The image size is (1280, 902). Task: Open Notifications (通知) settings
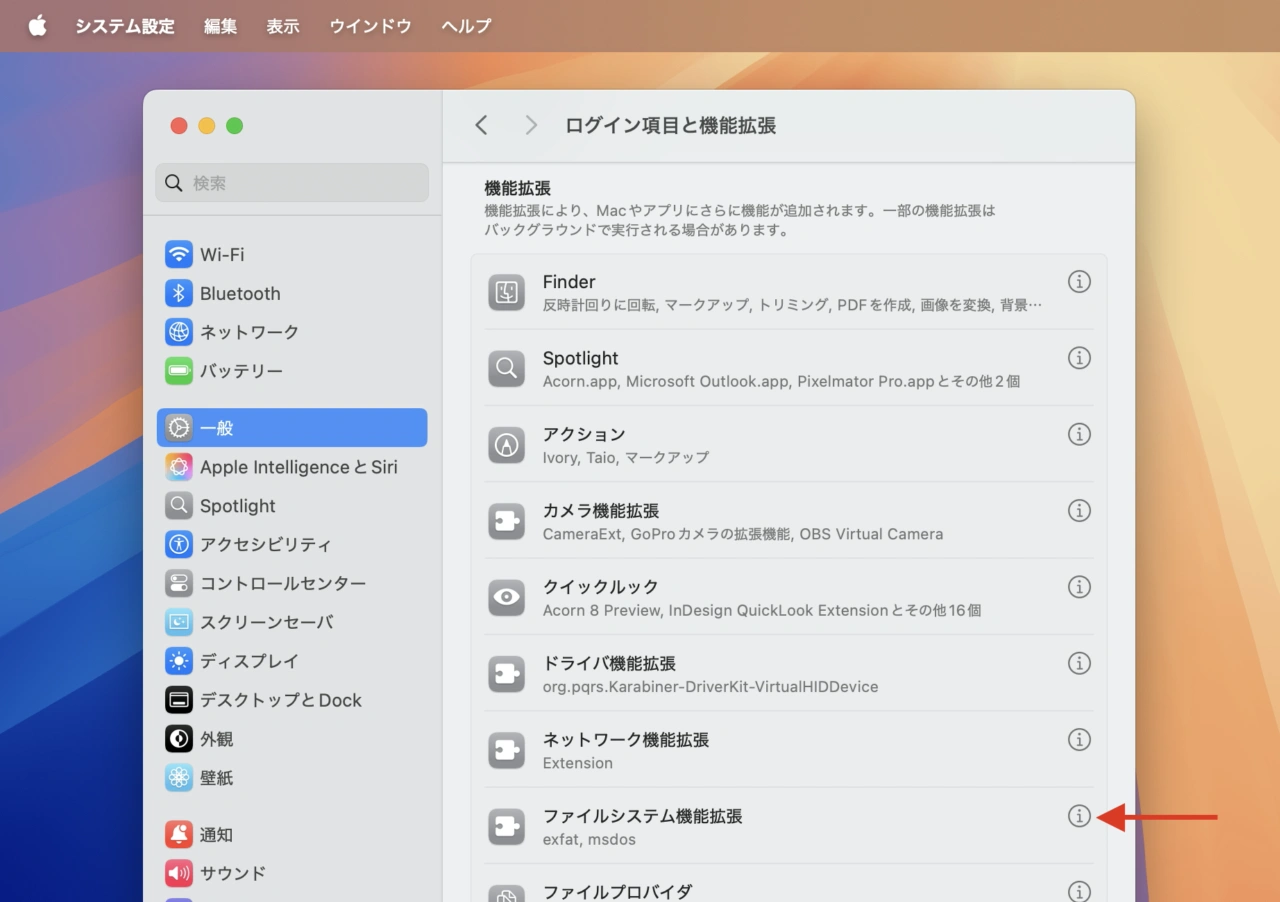pyautogui.click(x=216, y=834)
